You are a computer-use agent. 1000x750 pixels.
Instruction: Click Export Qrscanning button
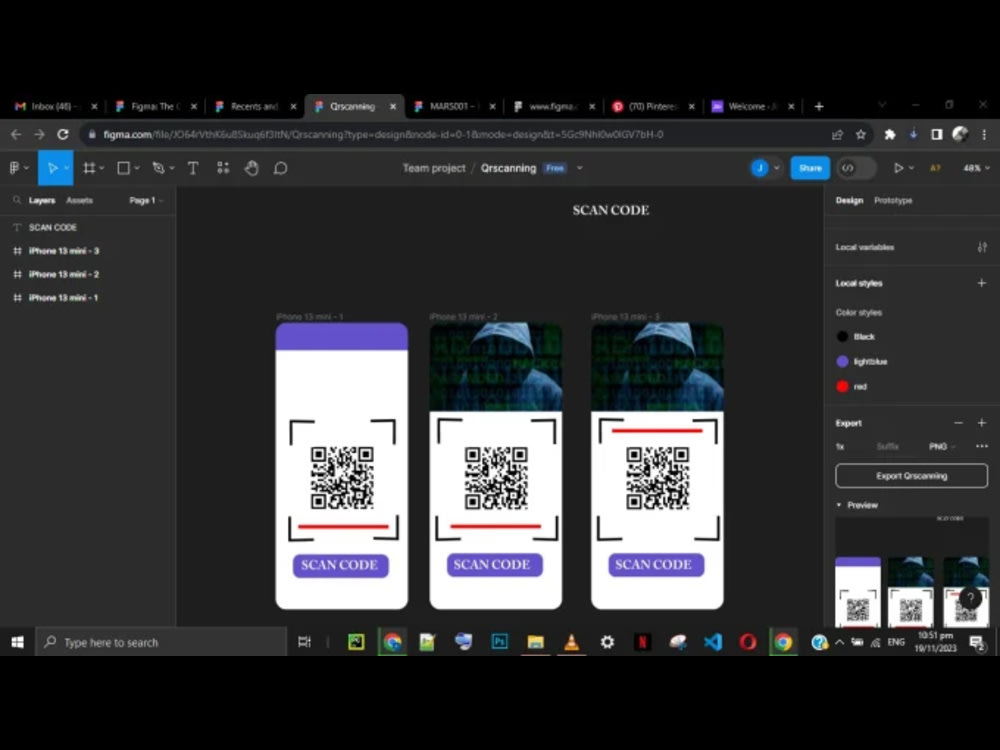point(911,476)
